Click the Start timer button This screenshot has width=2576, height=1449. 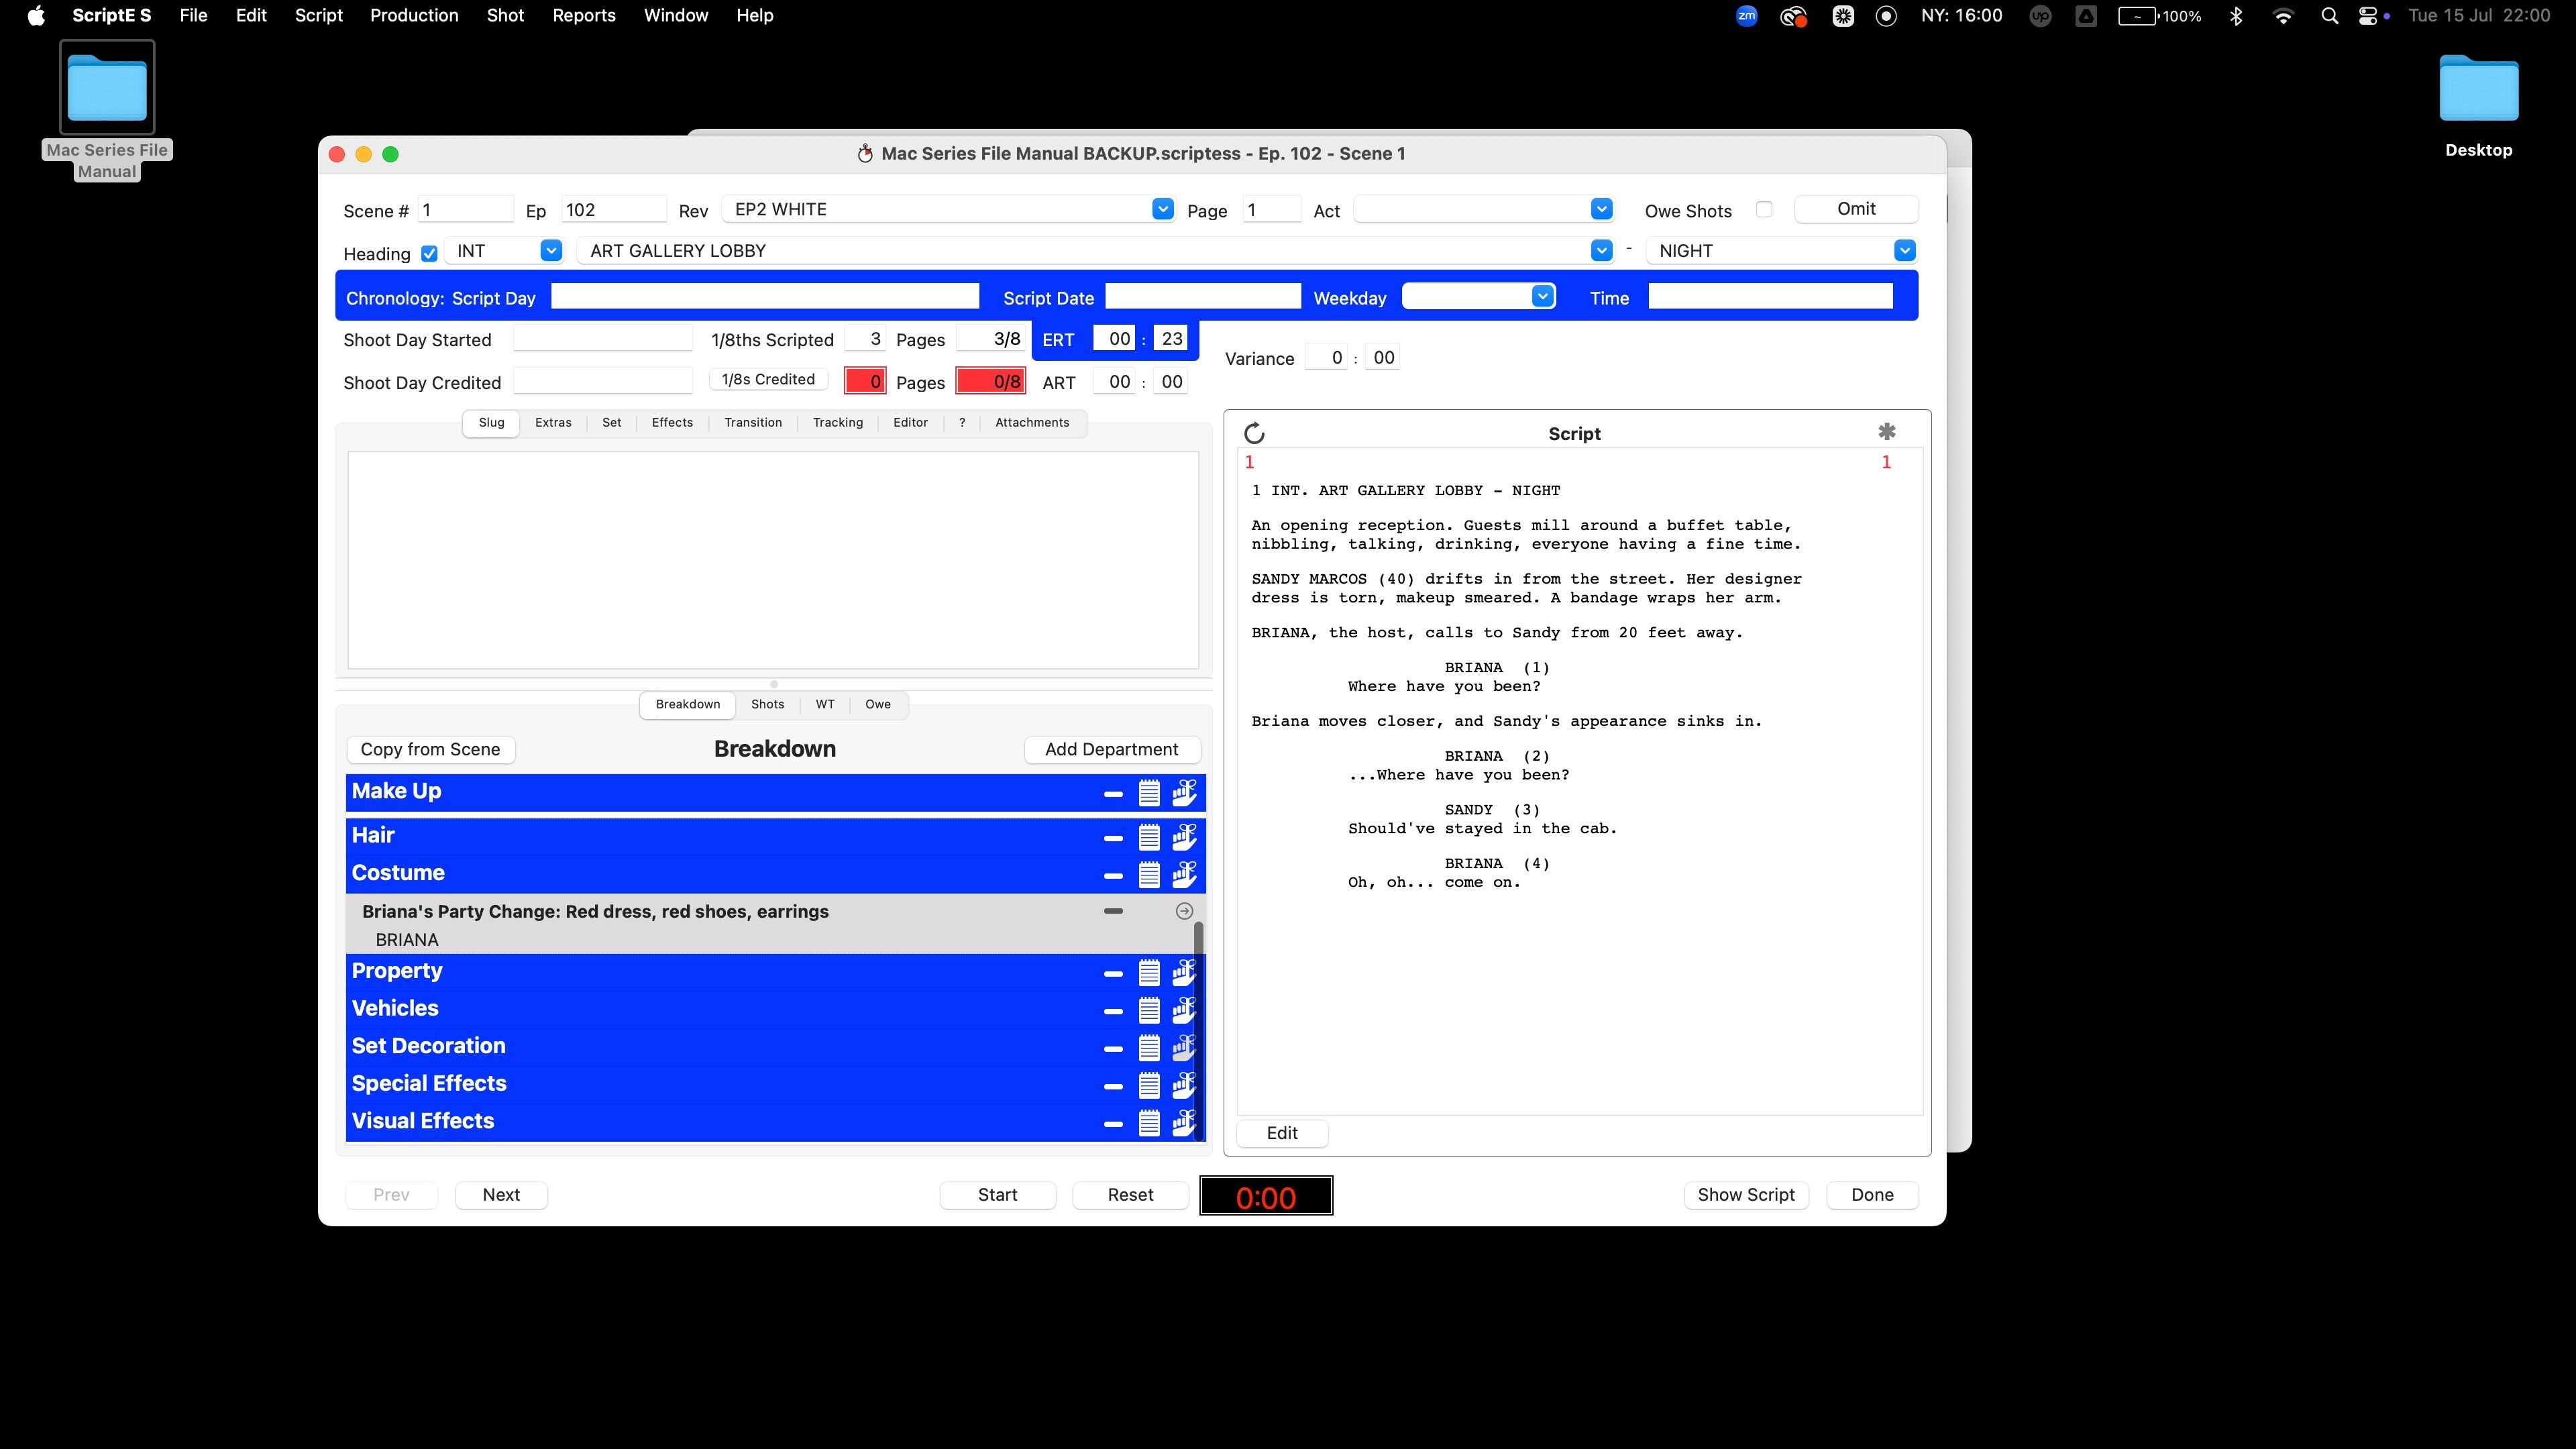coord(997,1195)
